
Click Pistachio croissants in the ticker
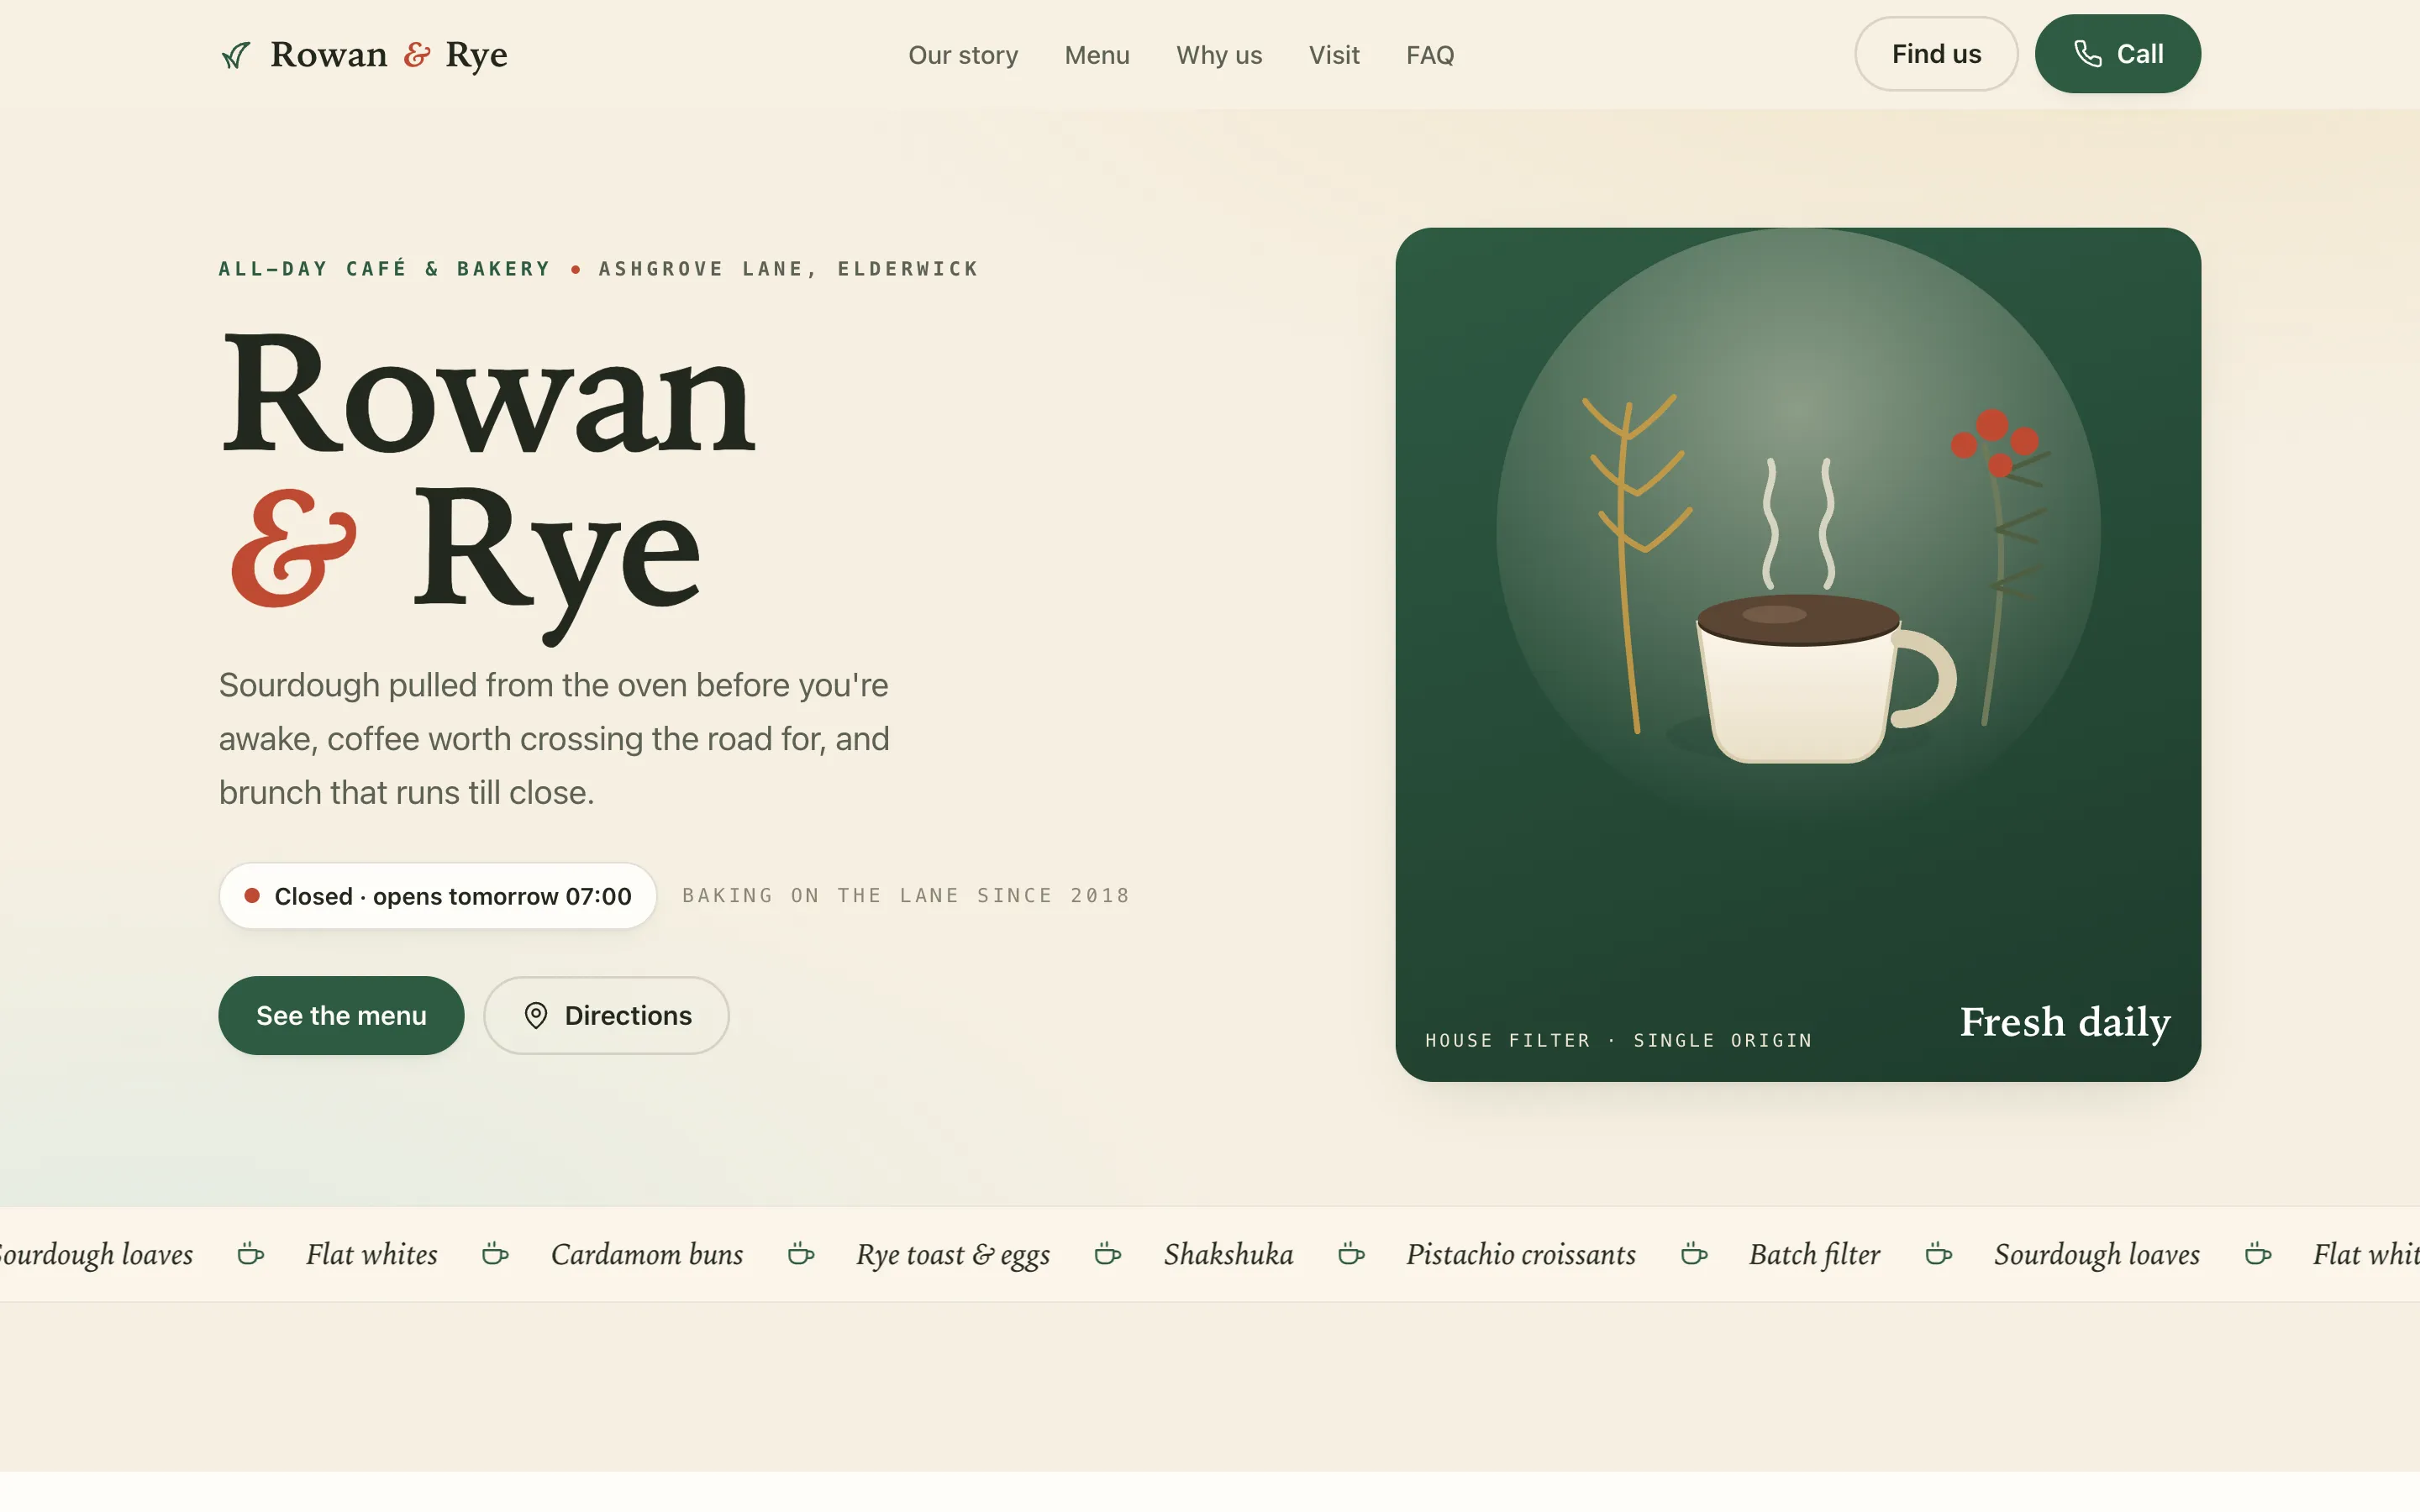coord(1521,1254)
